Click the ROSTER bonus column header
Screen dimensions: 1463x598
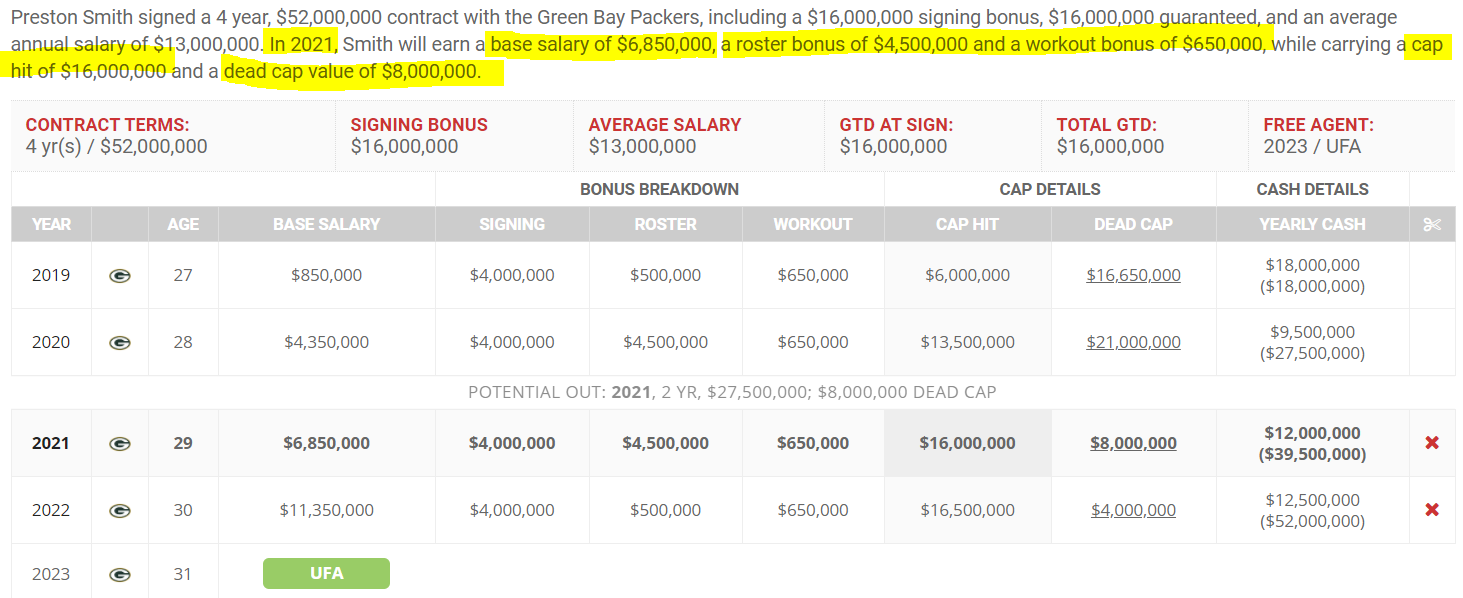point(665,224)
